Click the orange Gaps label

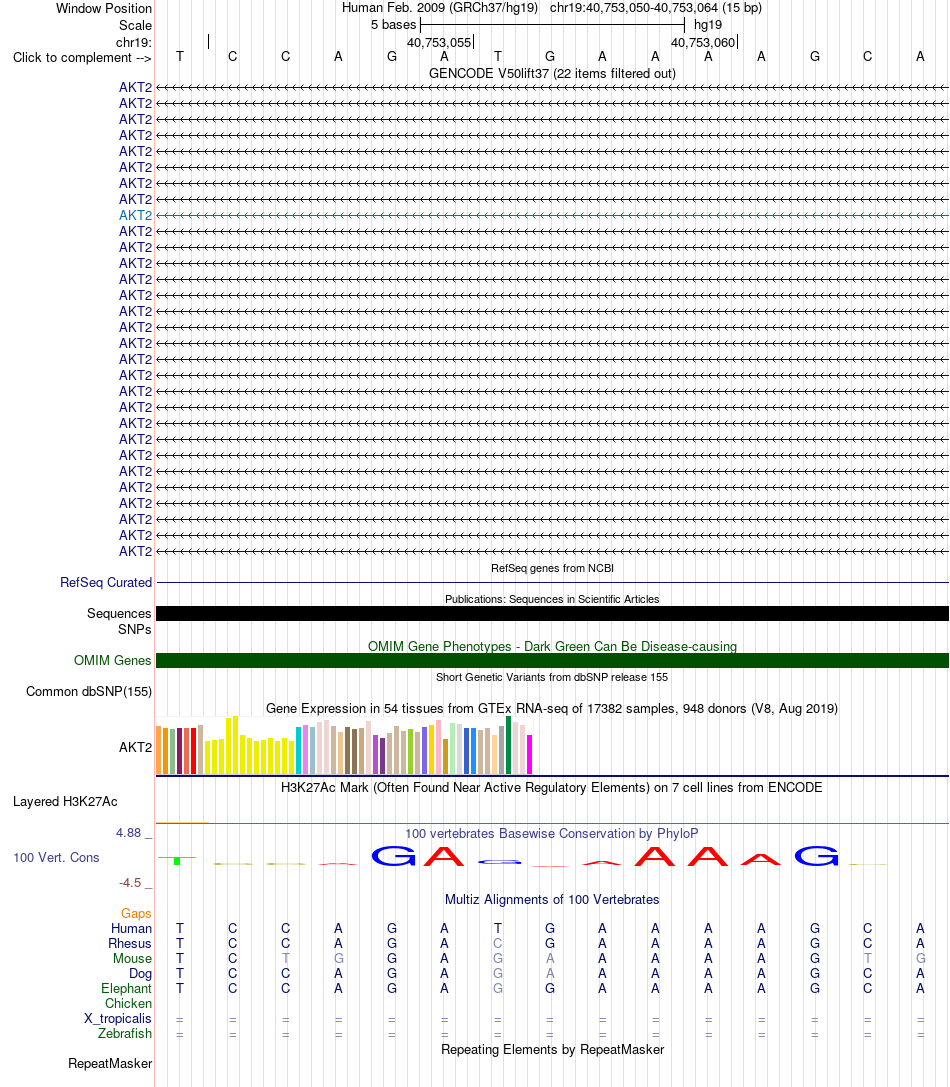pos(136,914)
